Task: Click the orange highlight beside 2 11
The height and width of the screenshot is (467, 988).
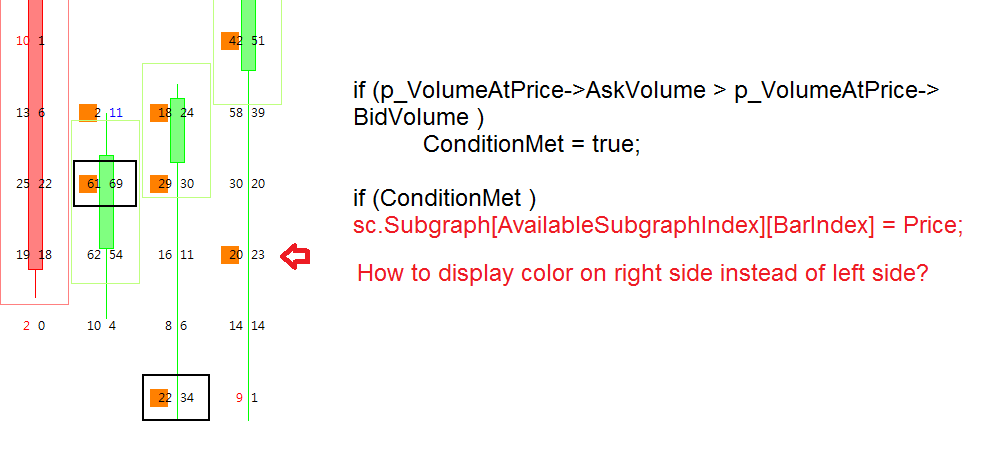Action: [88, 113]
